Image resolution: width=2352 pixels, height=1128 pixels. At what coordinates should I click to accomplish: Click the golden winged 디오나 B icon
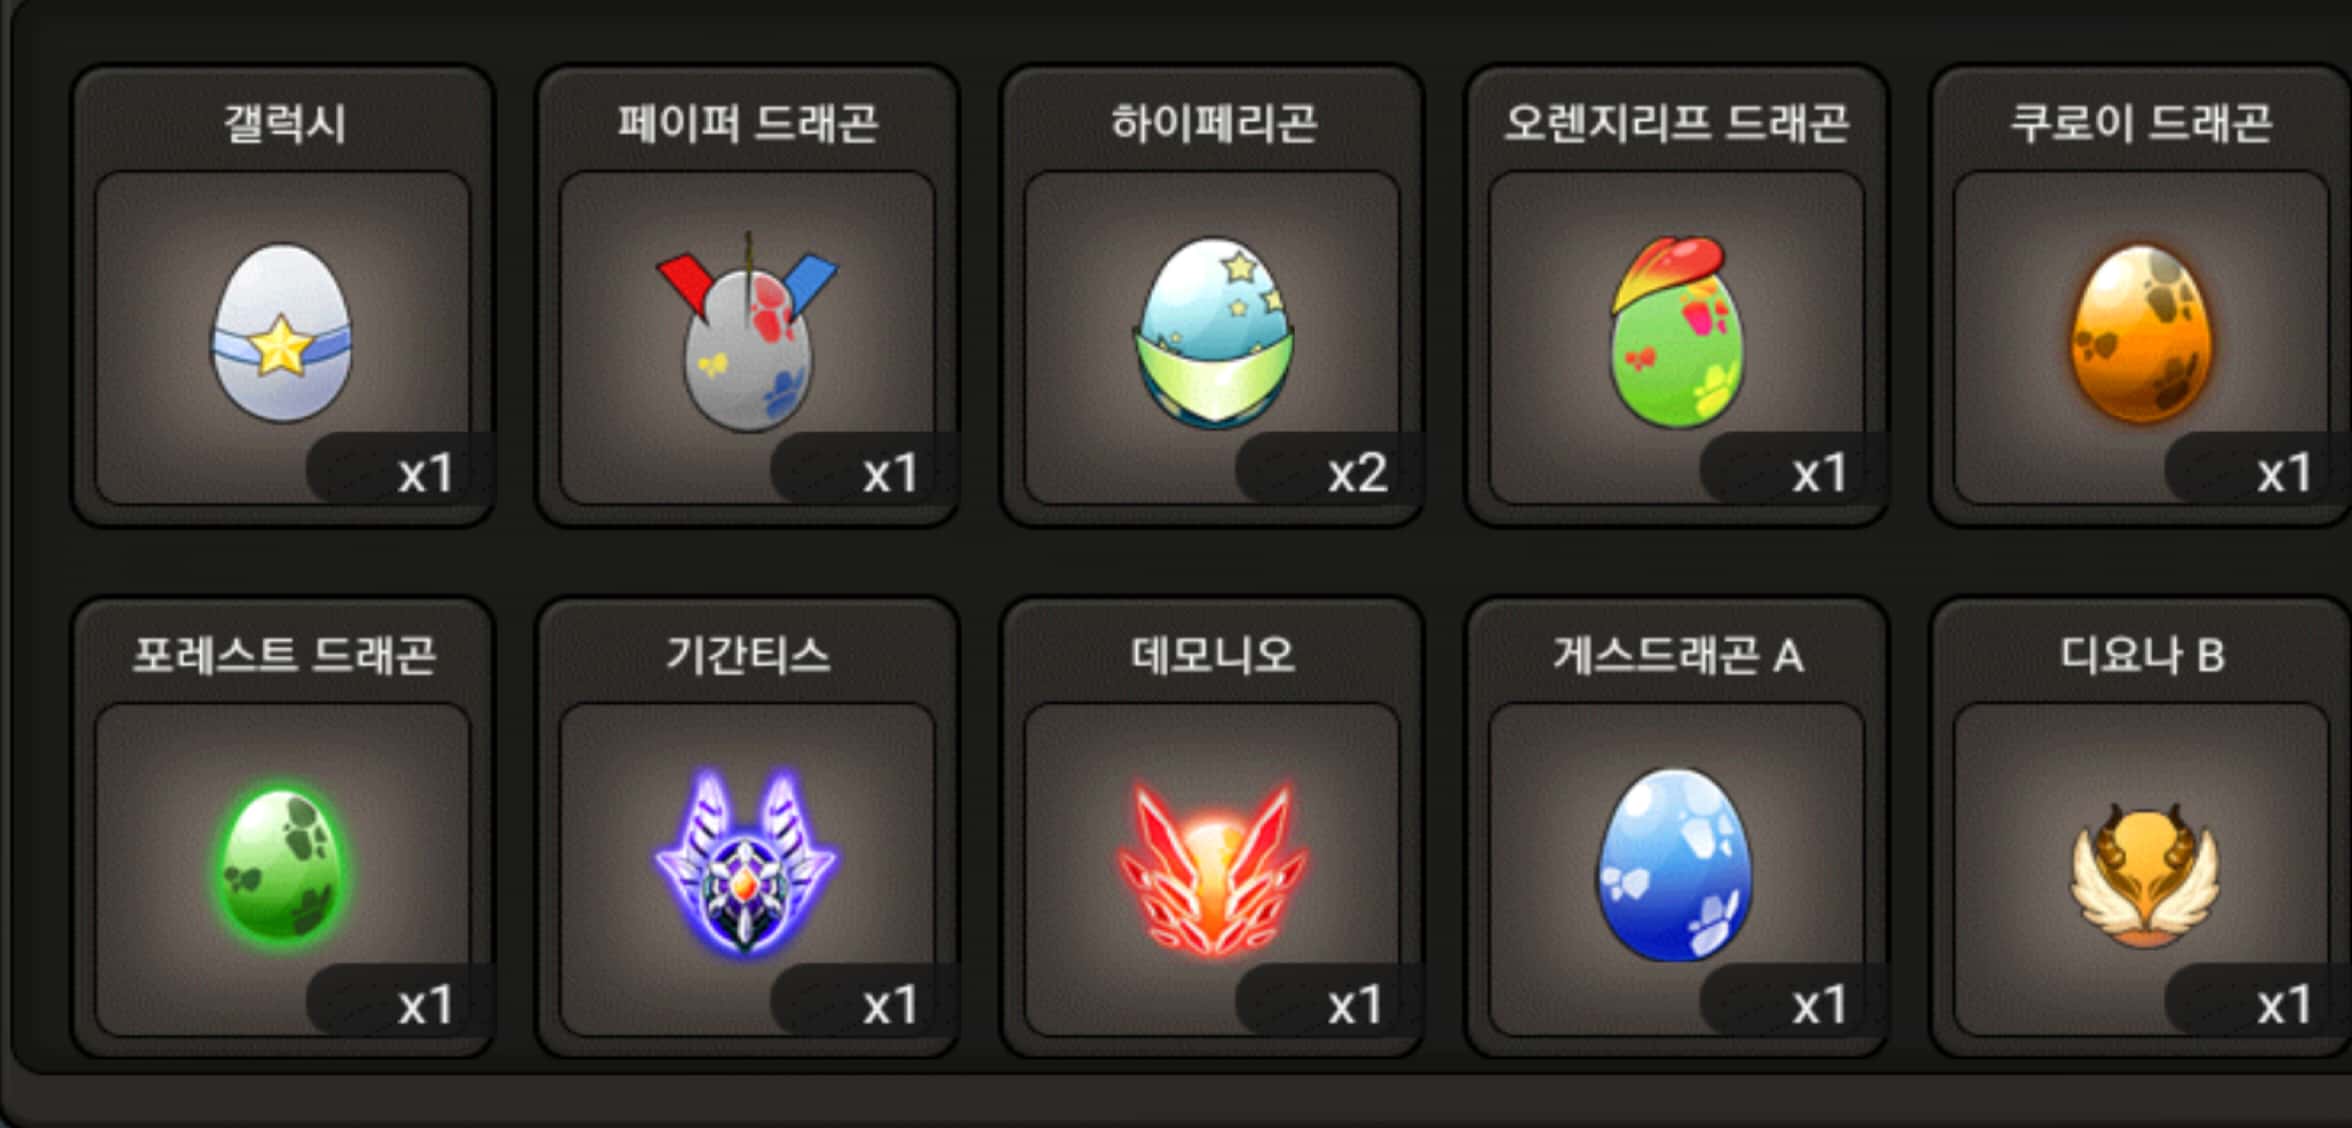(x=2143, y=875)
